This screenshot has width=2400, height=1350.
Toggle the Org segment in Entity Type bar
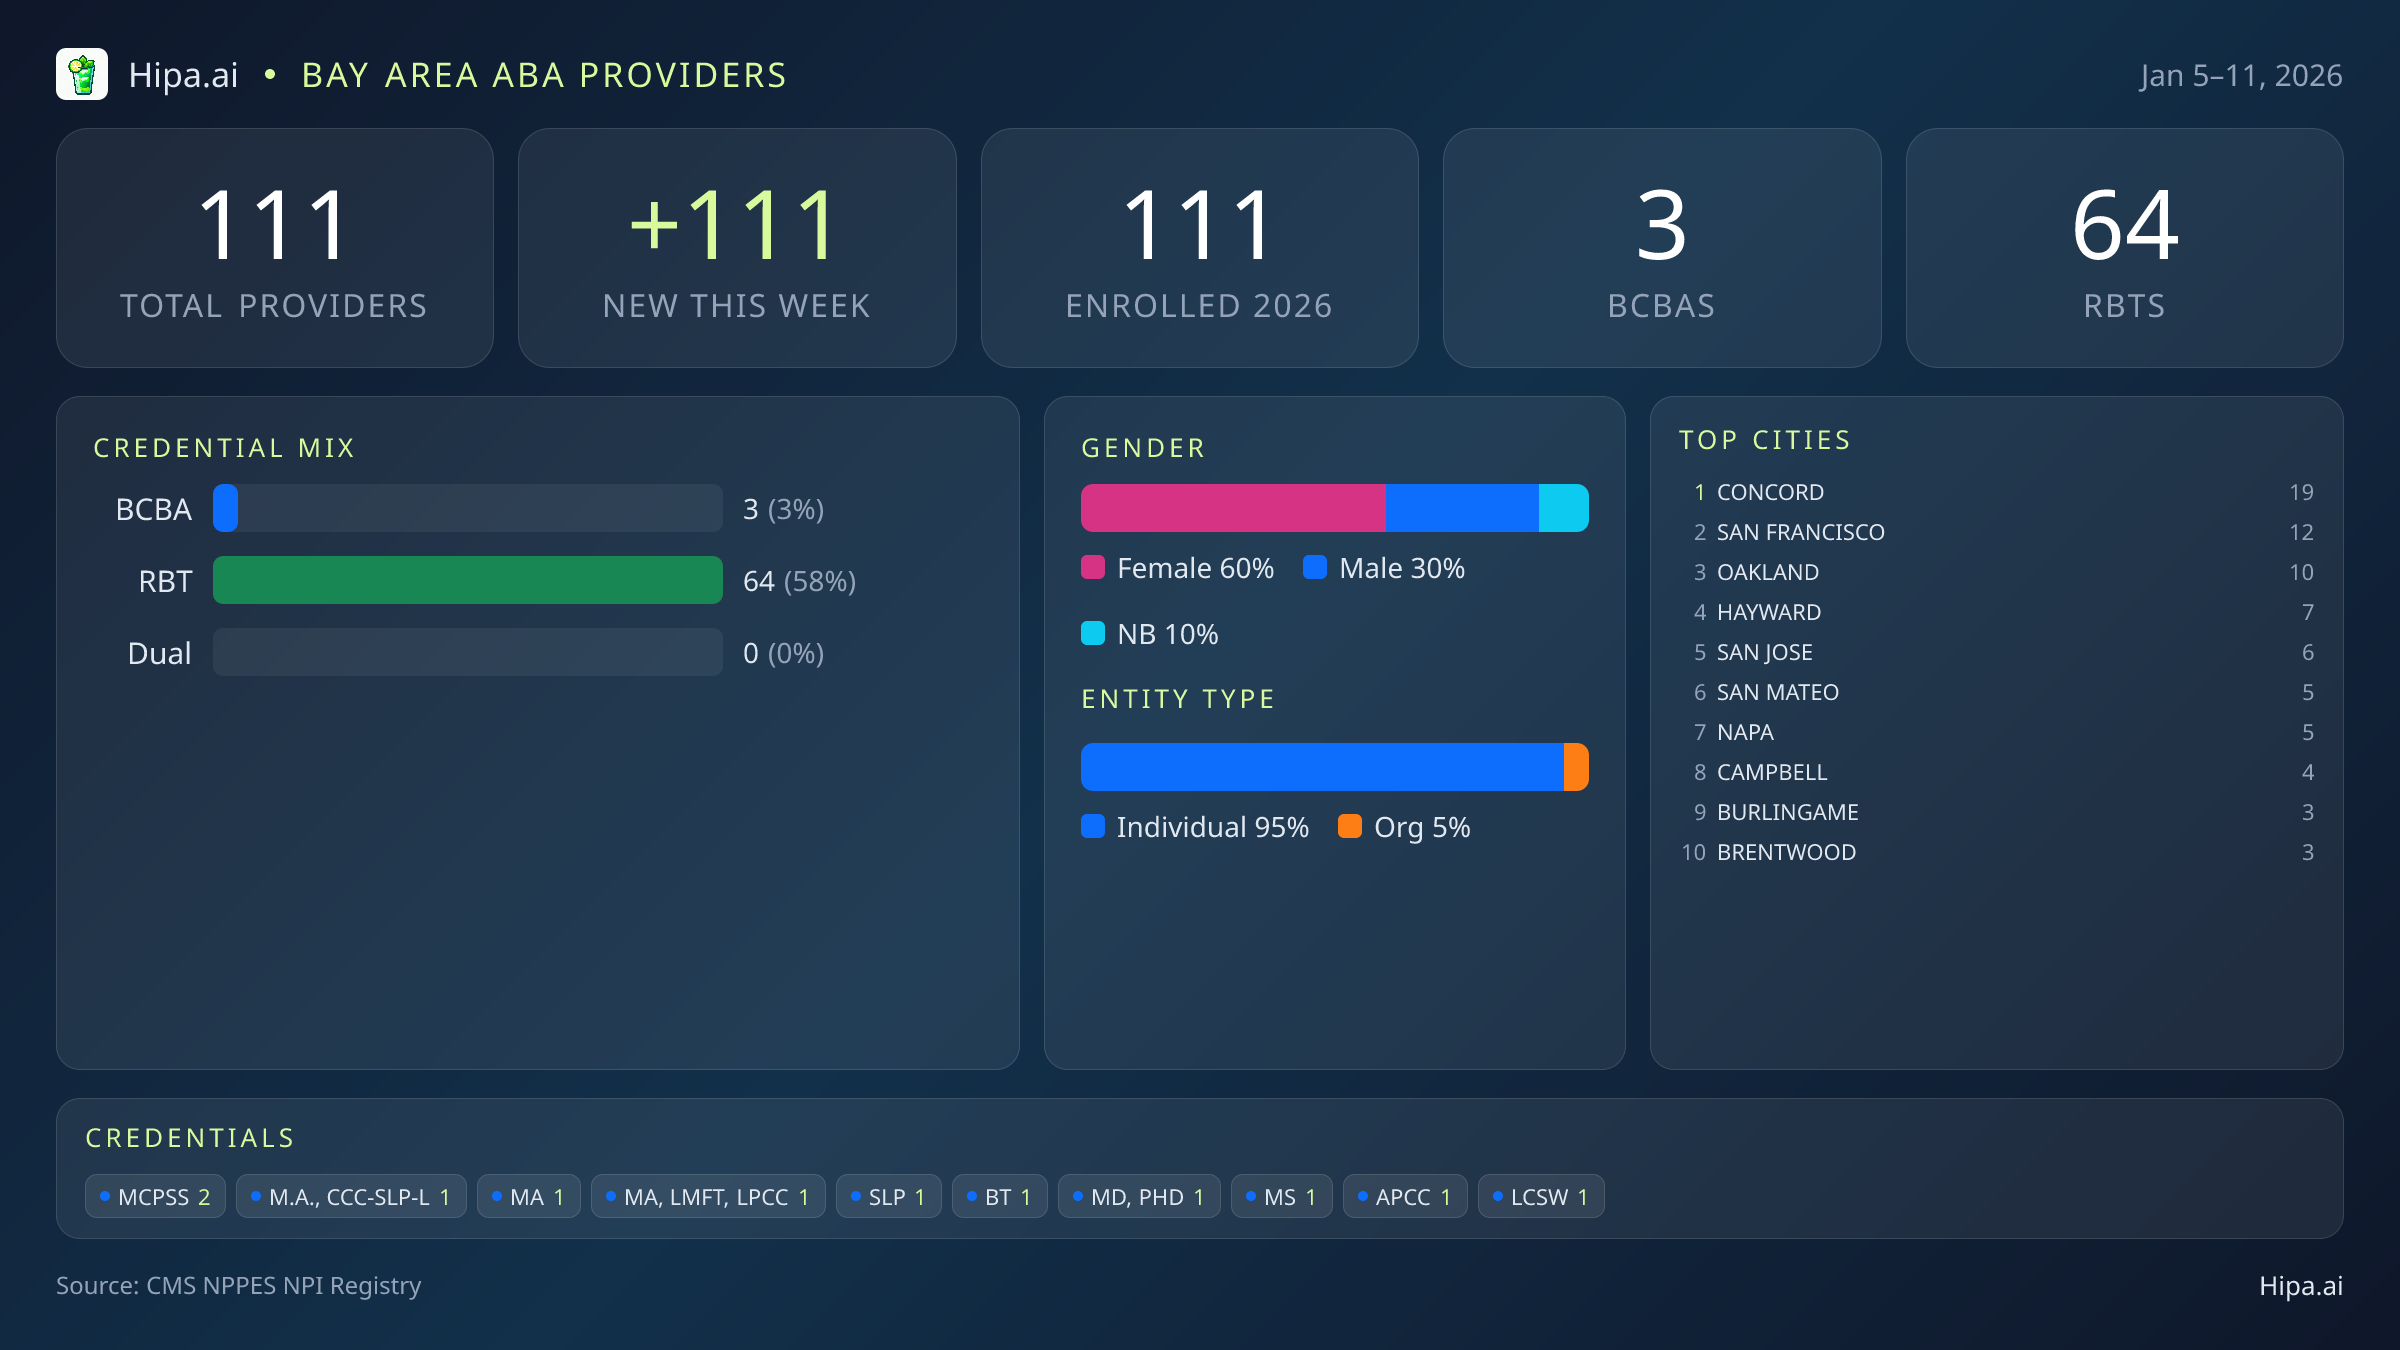coord(1576,767)
